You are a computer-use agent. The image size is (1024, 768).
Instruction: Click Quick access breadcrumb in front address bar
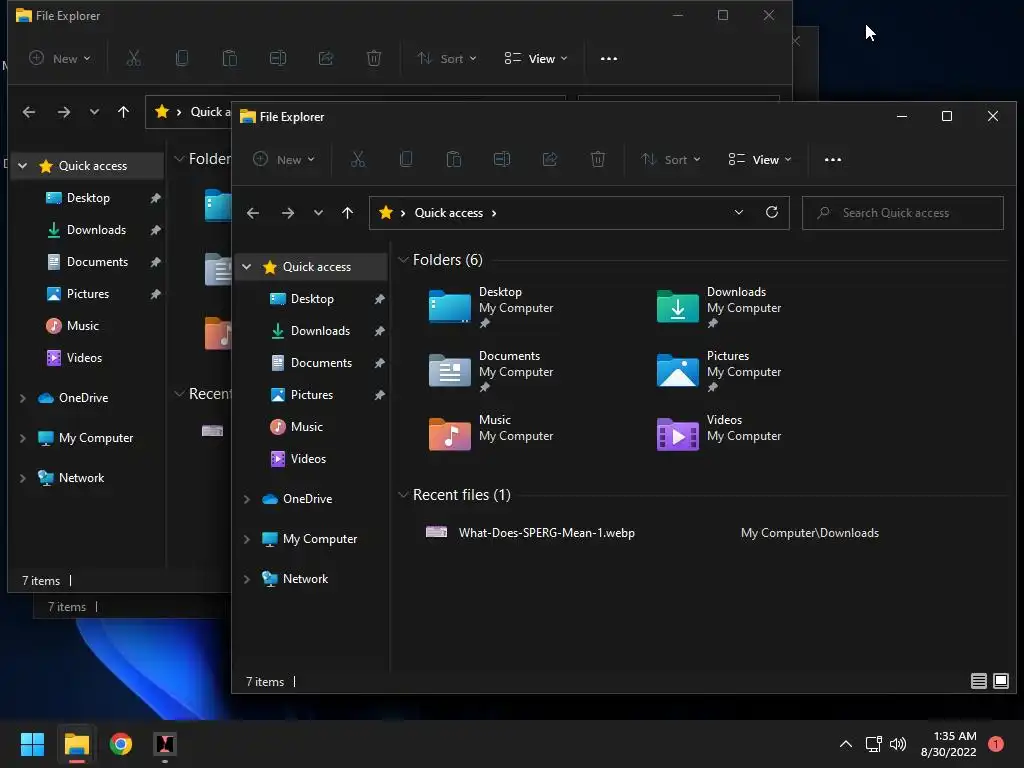click(449, 213)
